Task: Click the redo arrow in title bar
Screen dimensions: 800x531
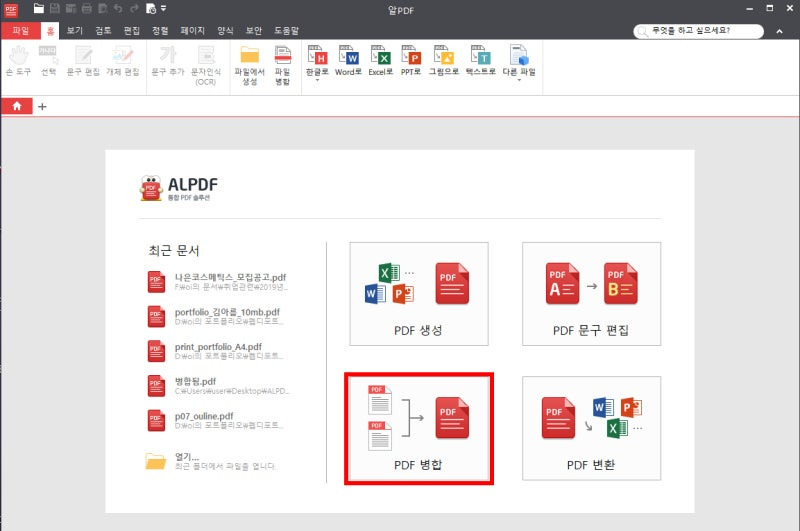Action: (x=134, y=8)
